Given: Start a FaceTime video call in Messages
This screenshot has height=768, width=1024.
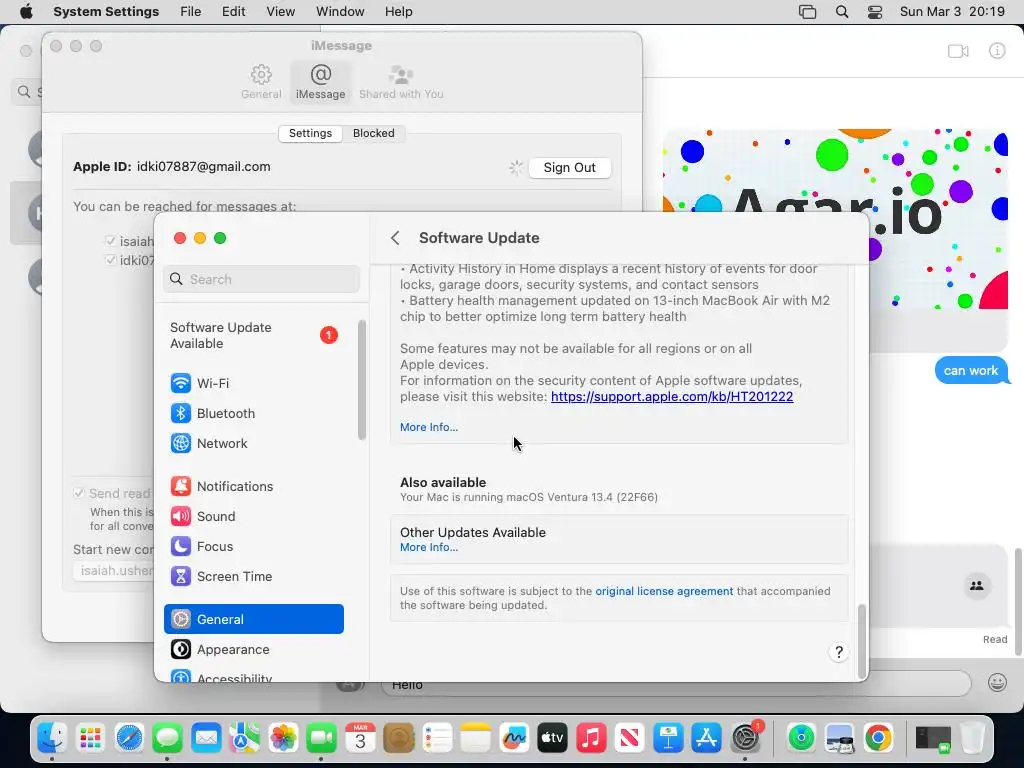Looking at the screenshot, I should pyautogui.click(x=958, y=51).
